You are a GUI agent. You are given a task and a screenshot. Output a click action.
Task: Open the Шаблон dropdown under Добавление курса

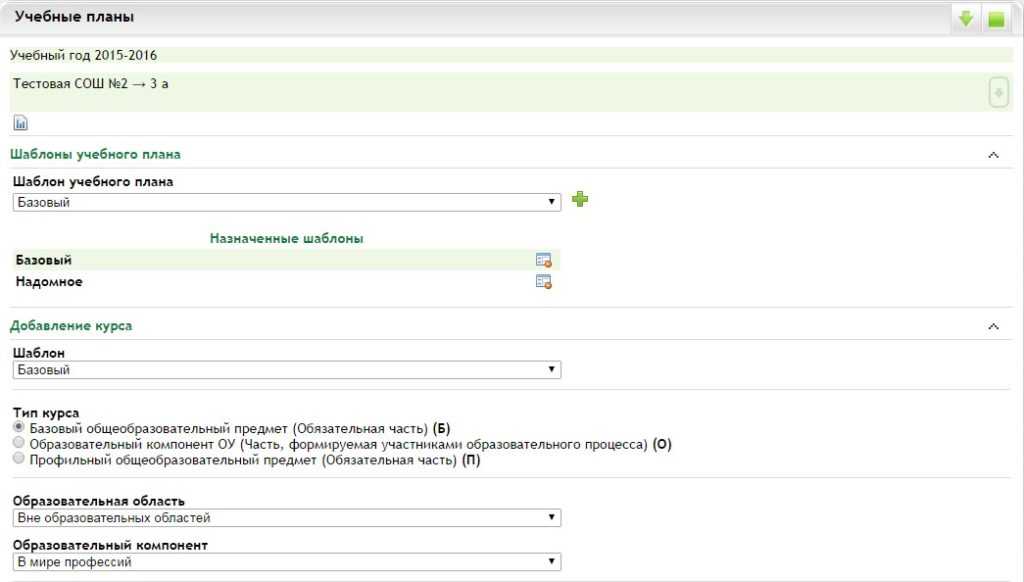pos(287,370)
